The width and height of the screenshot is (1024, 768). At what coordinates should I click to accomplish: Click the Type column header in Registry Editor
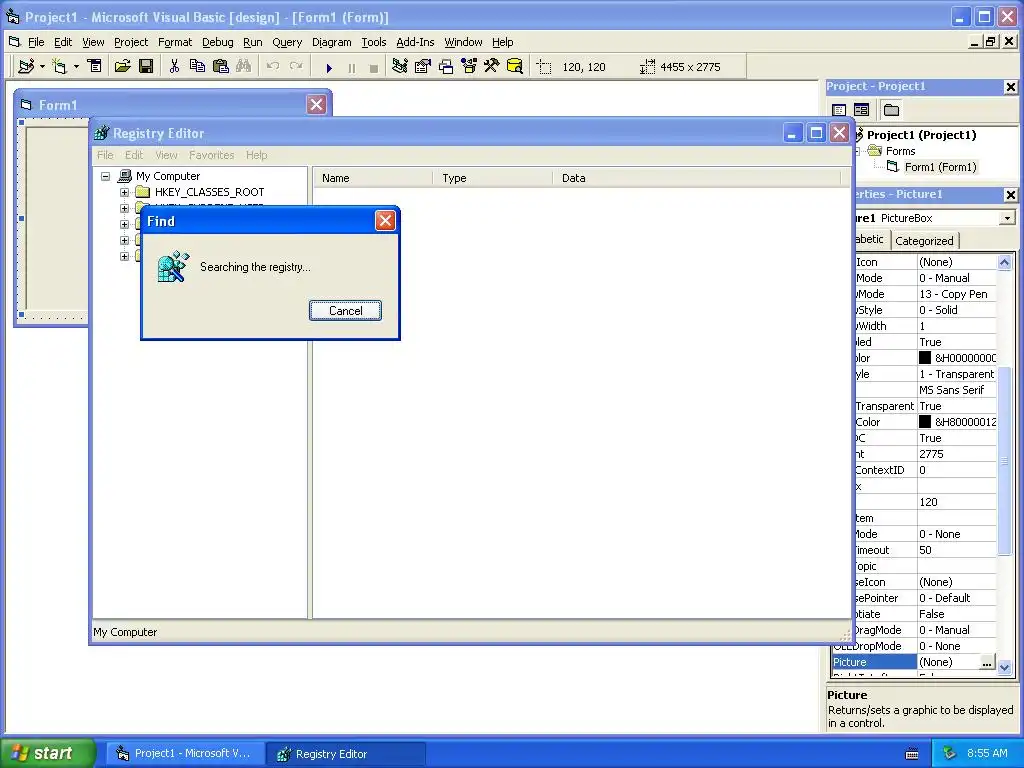point(492,178)
